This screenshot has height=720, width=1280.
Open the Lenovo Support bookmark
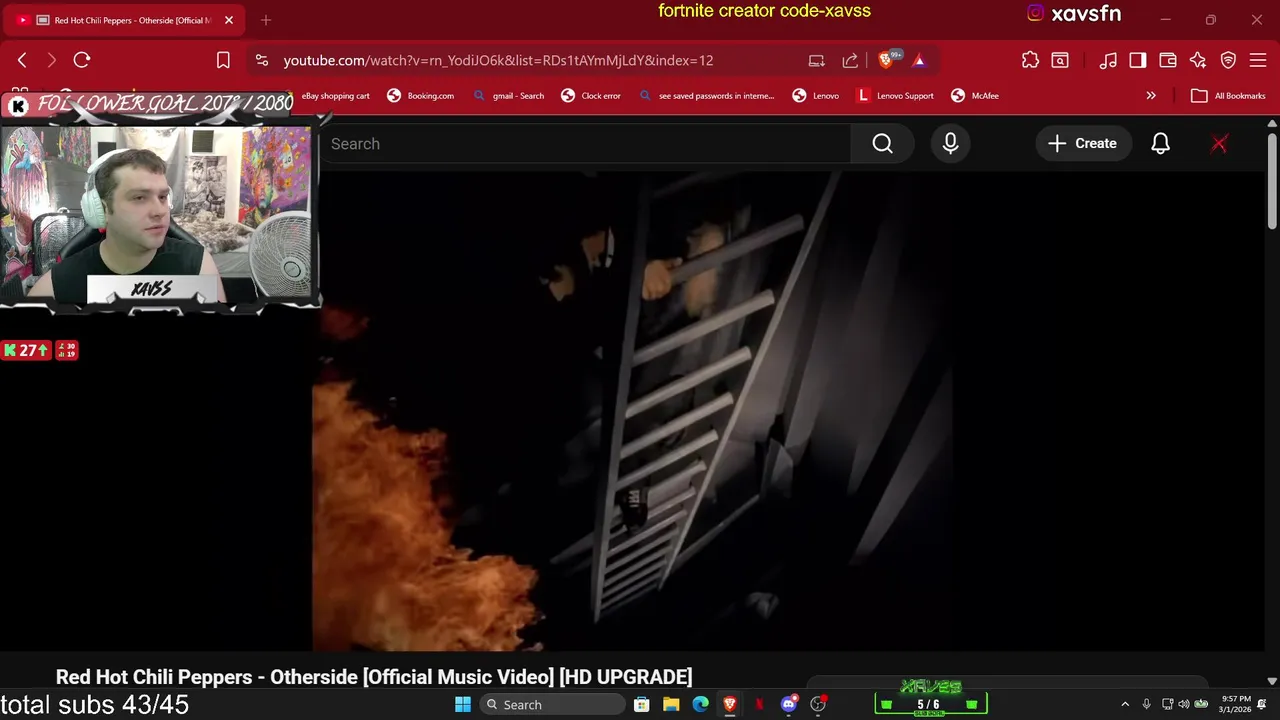coord(895,96)
